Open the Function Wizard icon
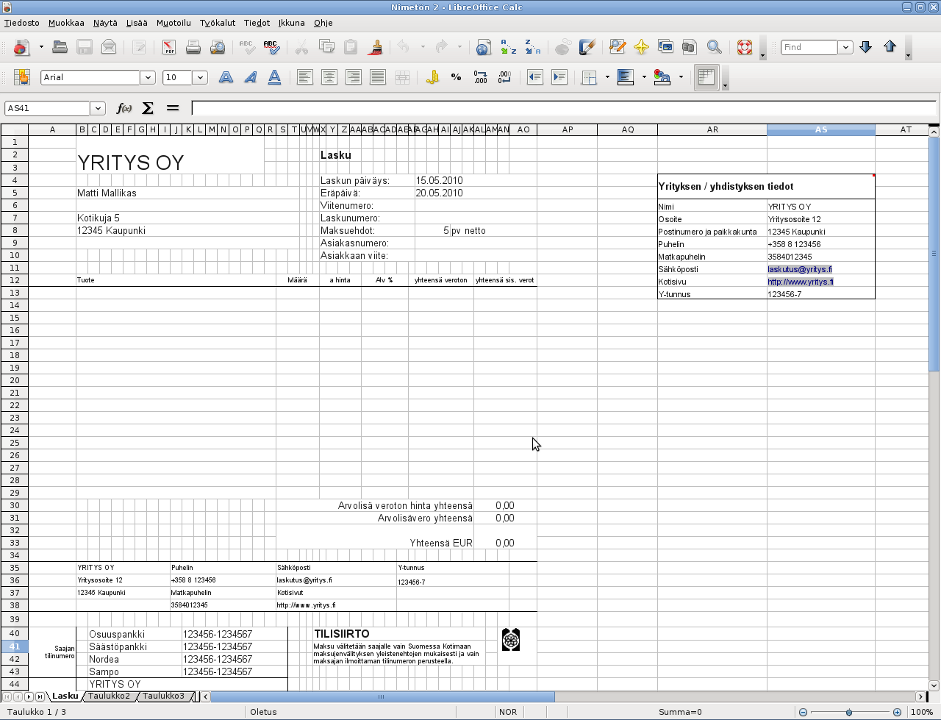 coord(125,108)
